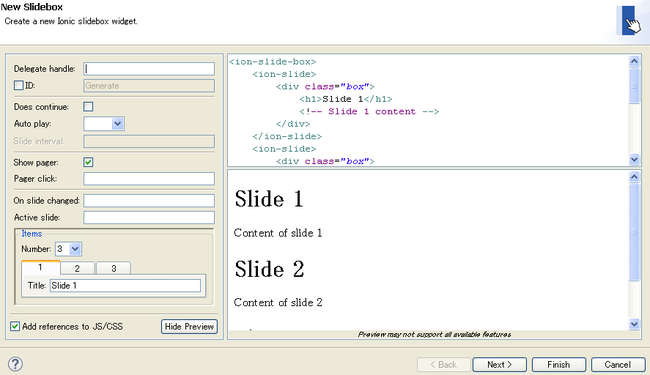Screen dimensions: 650x375
Task: Click the Active slide input field
Action: tap(149, 217)
